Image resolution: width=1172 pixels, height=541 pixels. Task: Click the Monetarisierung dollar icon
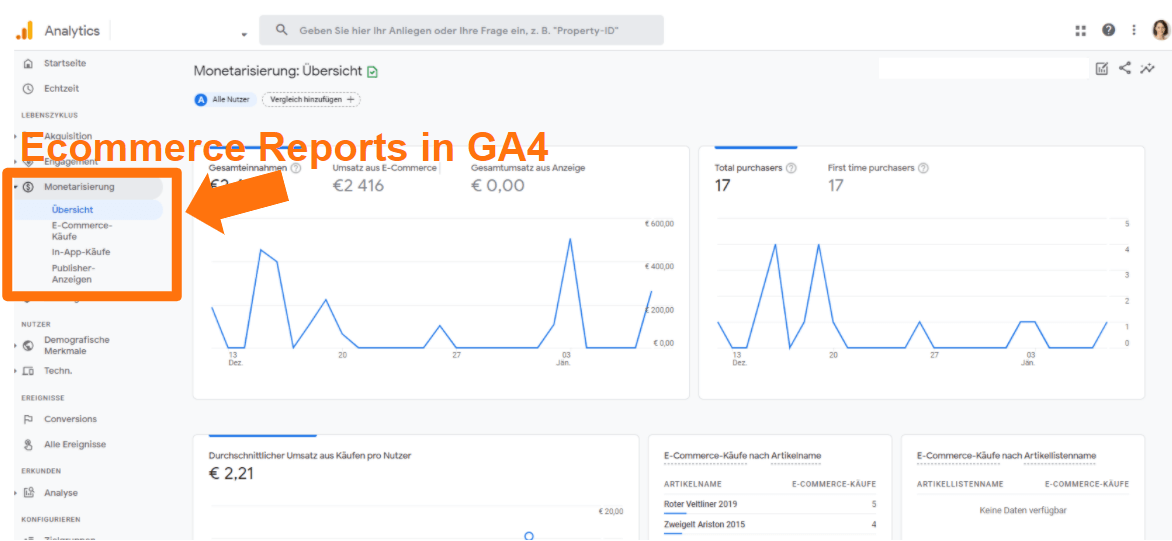tap(28, 187)
